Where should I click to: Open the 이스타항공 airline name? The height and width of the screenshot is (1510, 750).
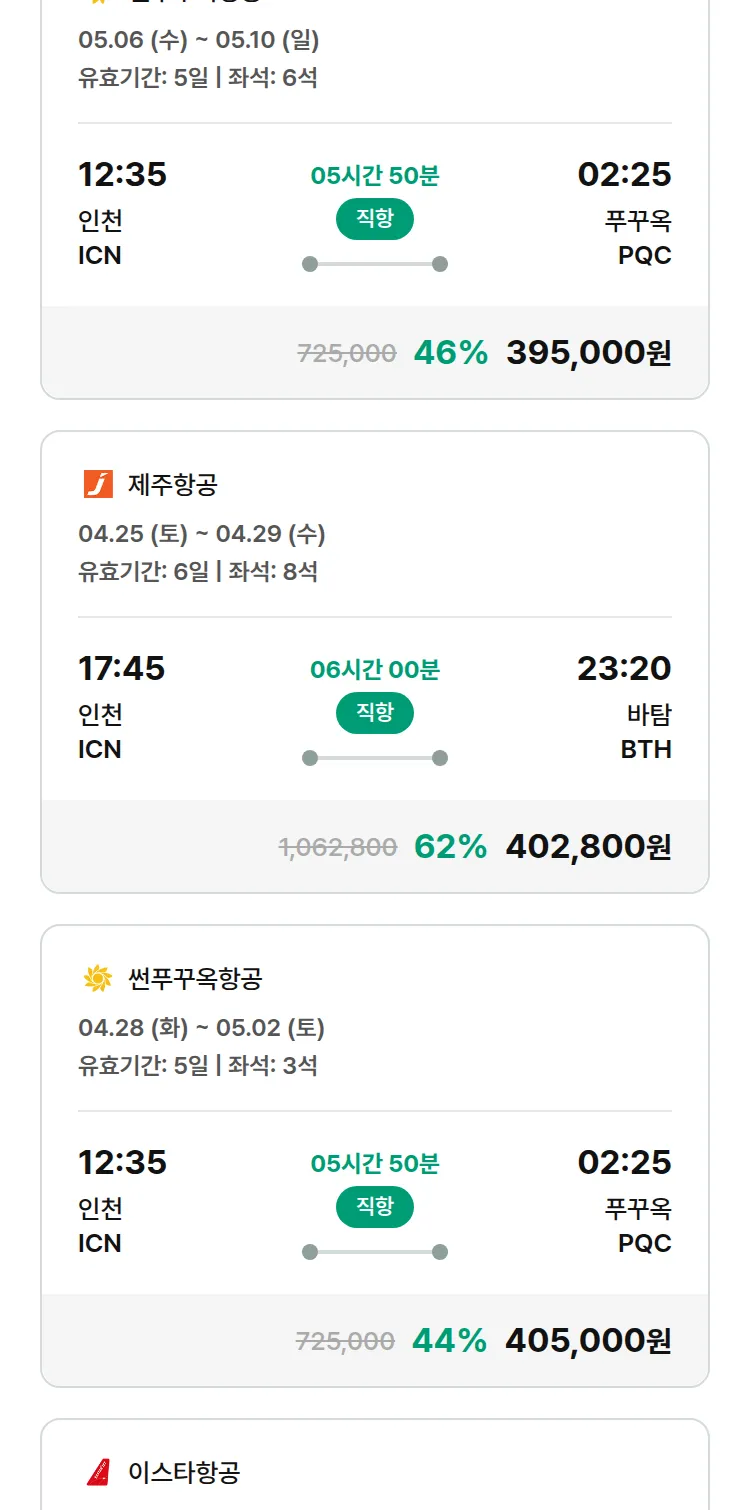pyautogui.click(x=184, y=1472)
